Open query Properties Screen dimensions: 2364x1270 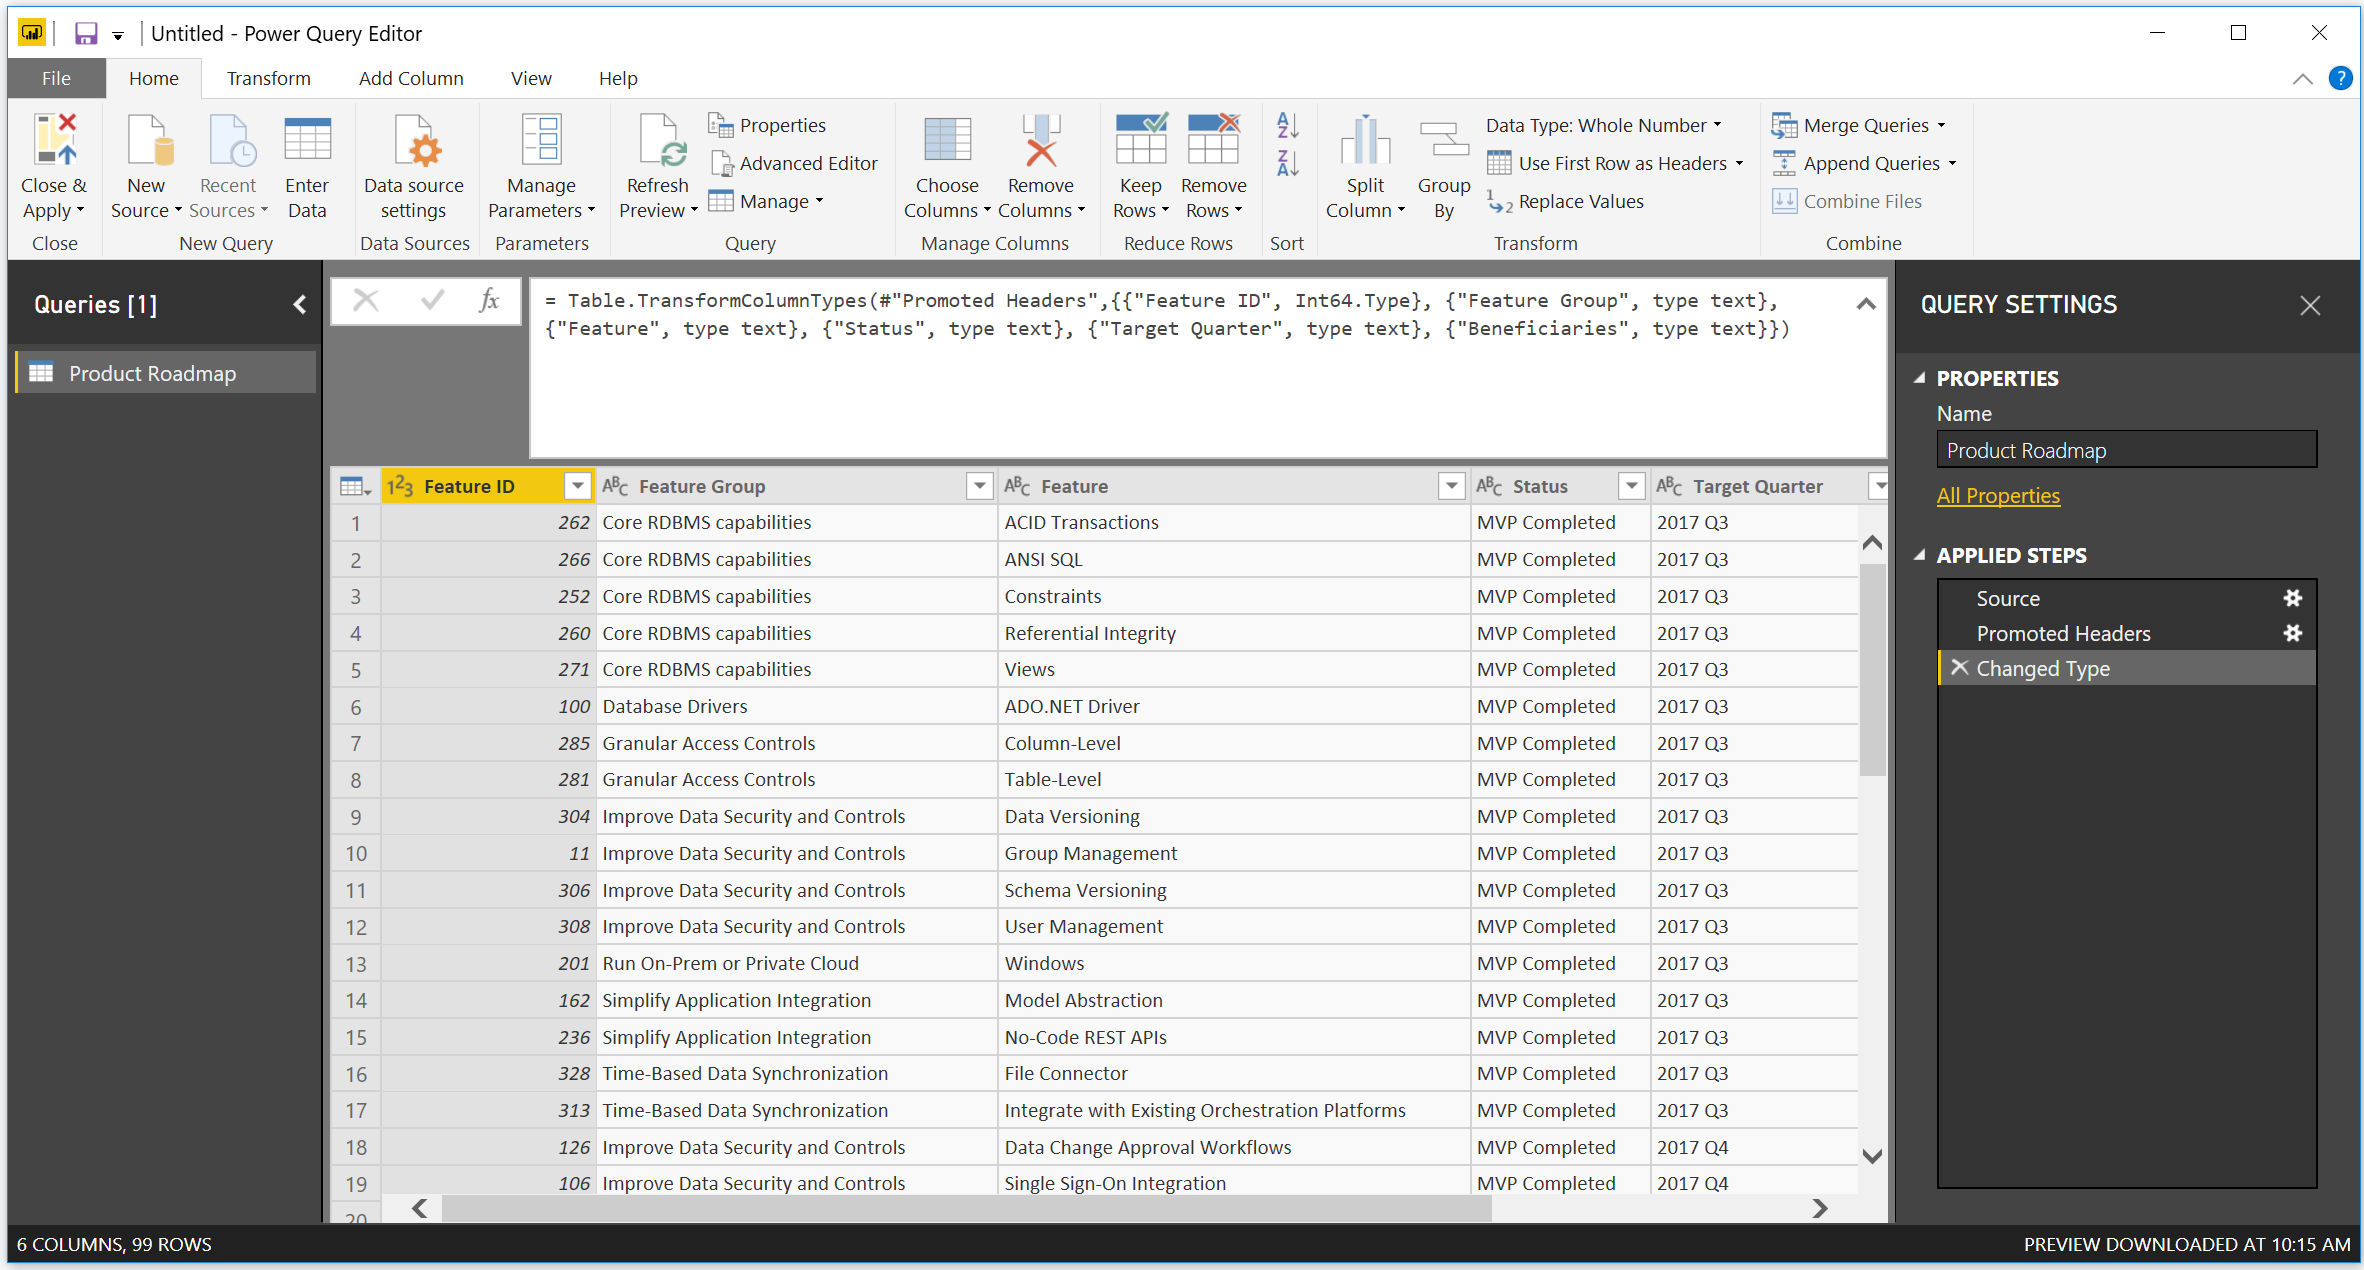(x=768, y=125)
